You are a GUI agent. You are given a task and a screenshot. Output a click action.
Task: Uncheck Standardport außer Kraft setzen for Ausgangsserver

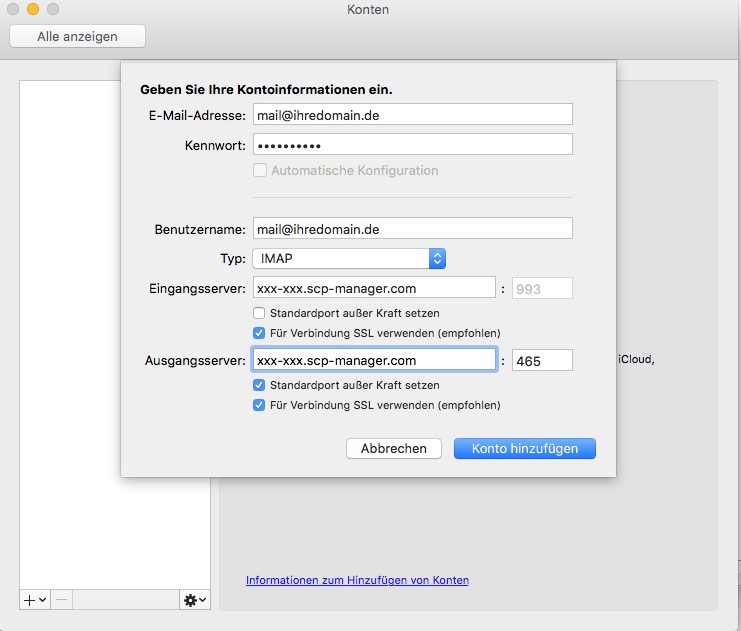pos(260,385)
